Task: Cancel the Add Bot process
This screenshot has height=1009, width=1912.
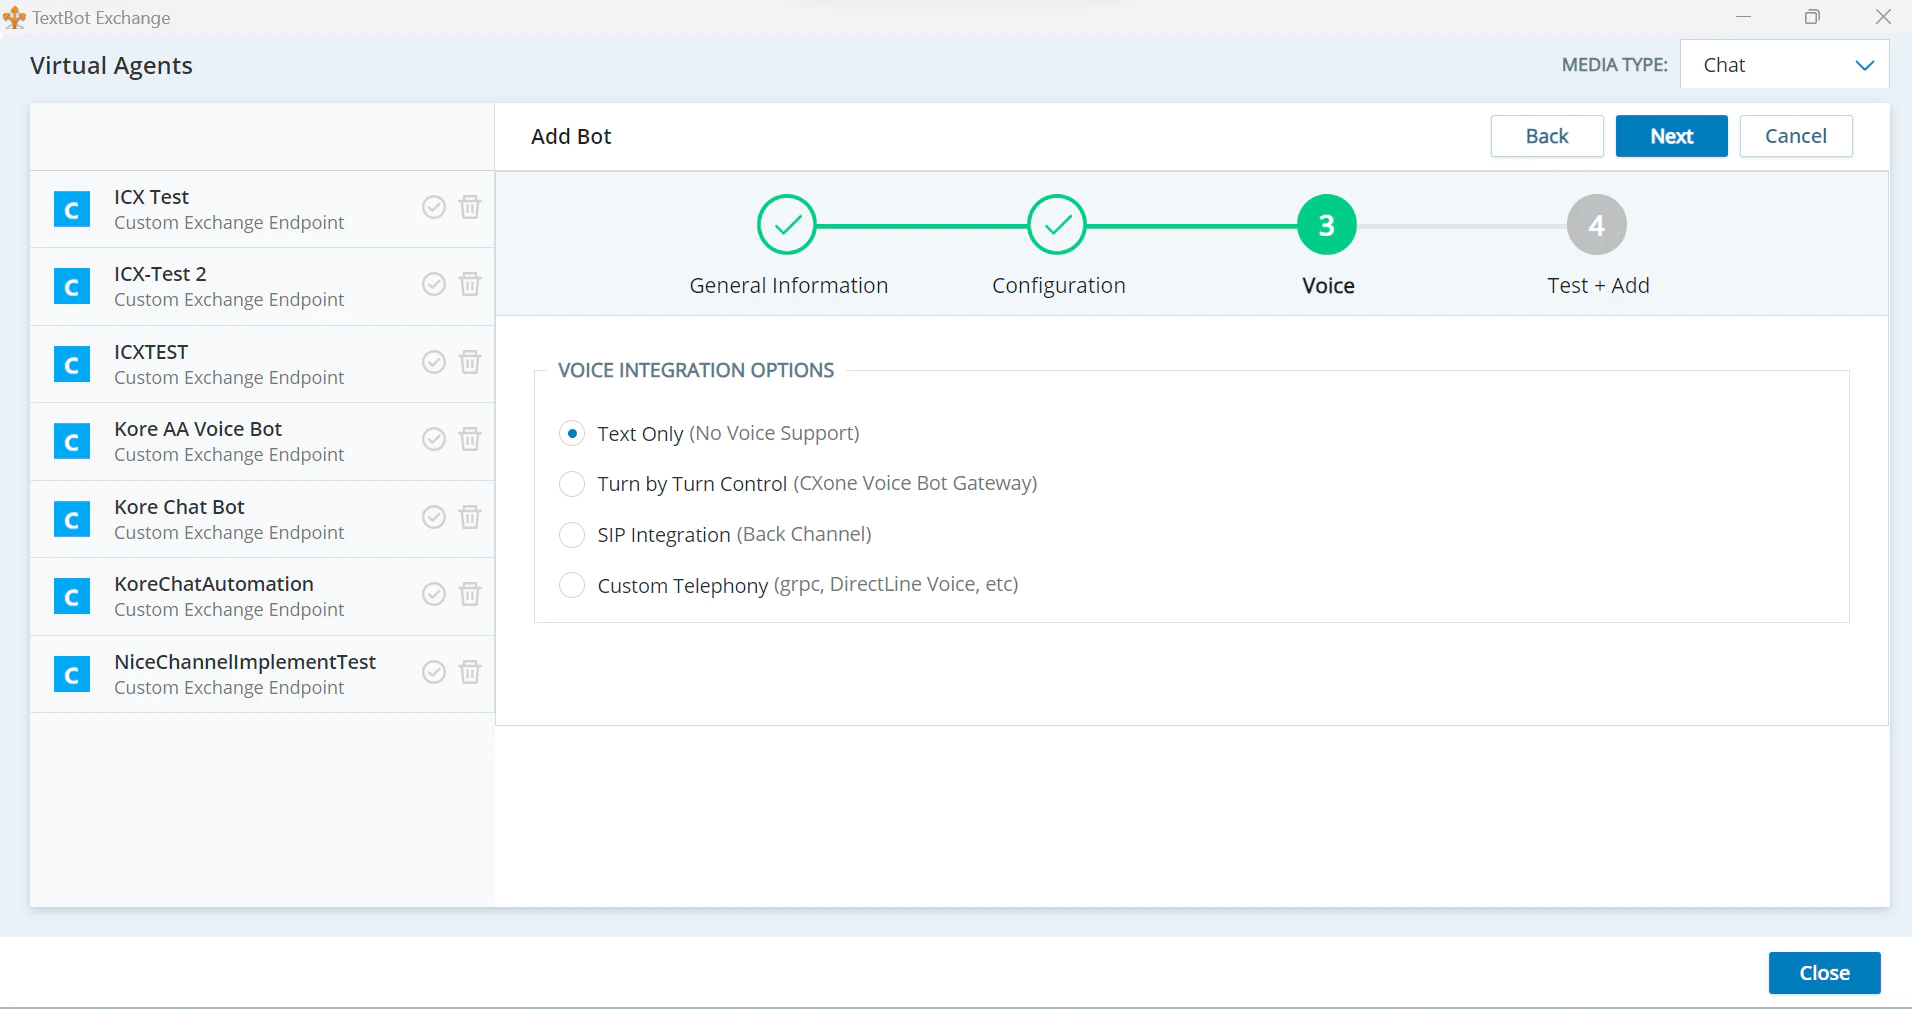Action: click(1795, 136)
